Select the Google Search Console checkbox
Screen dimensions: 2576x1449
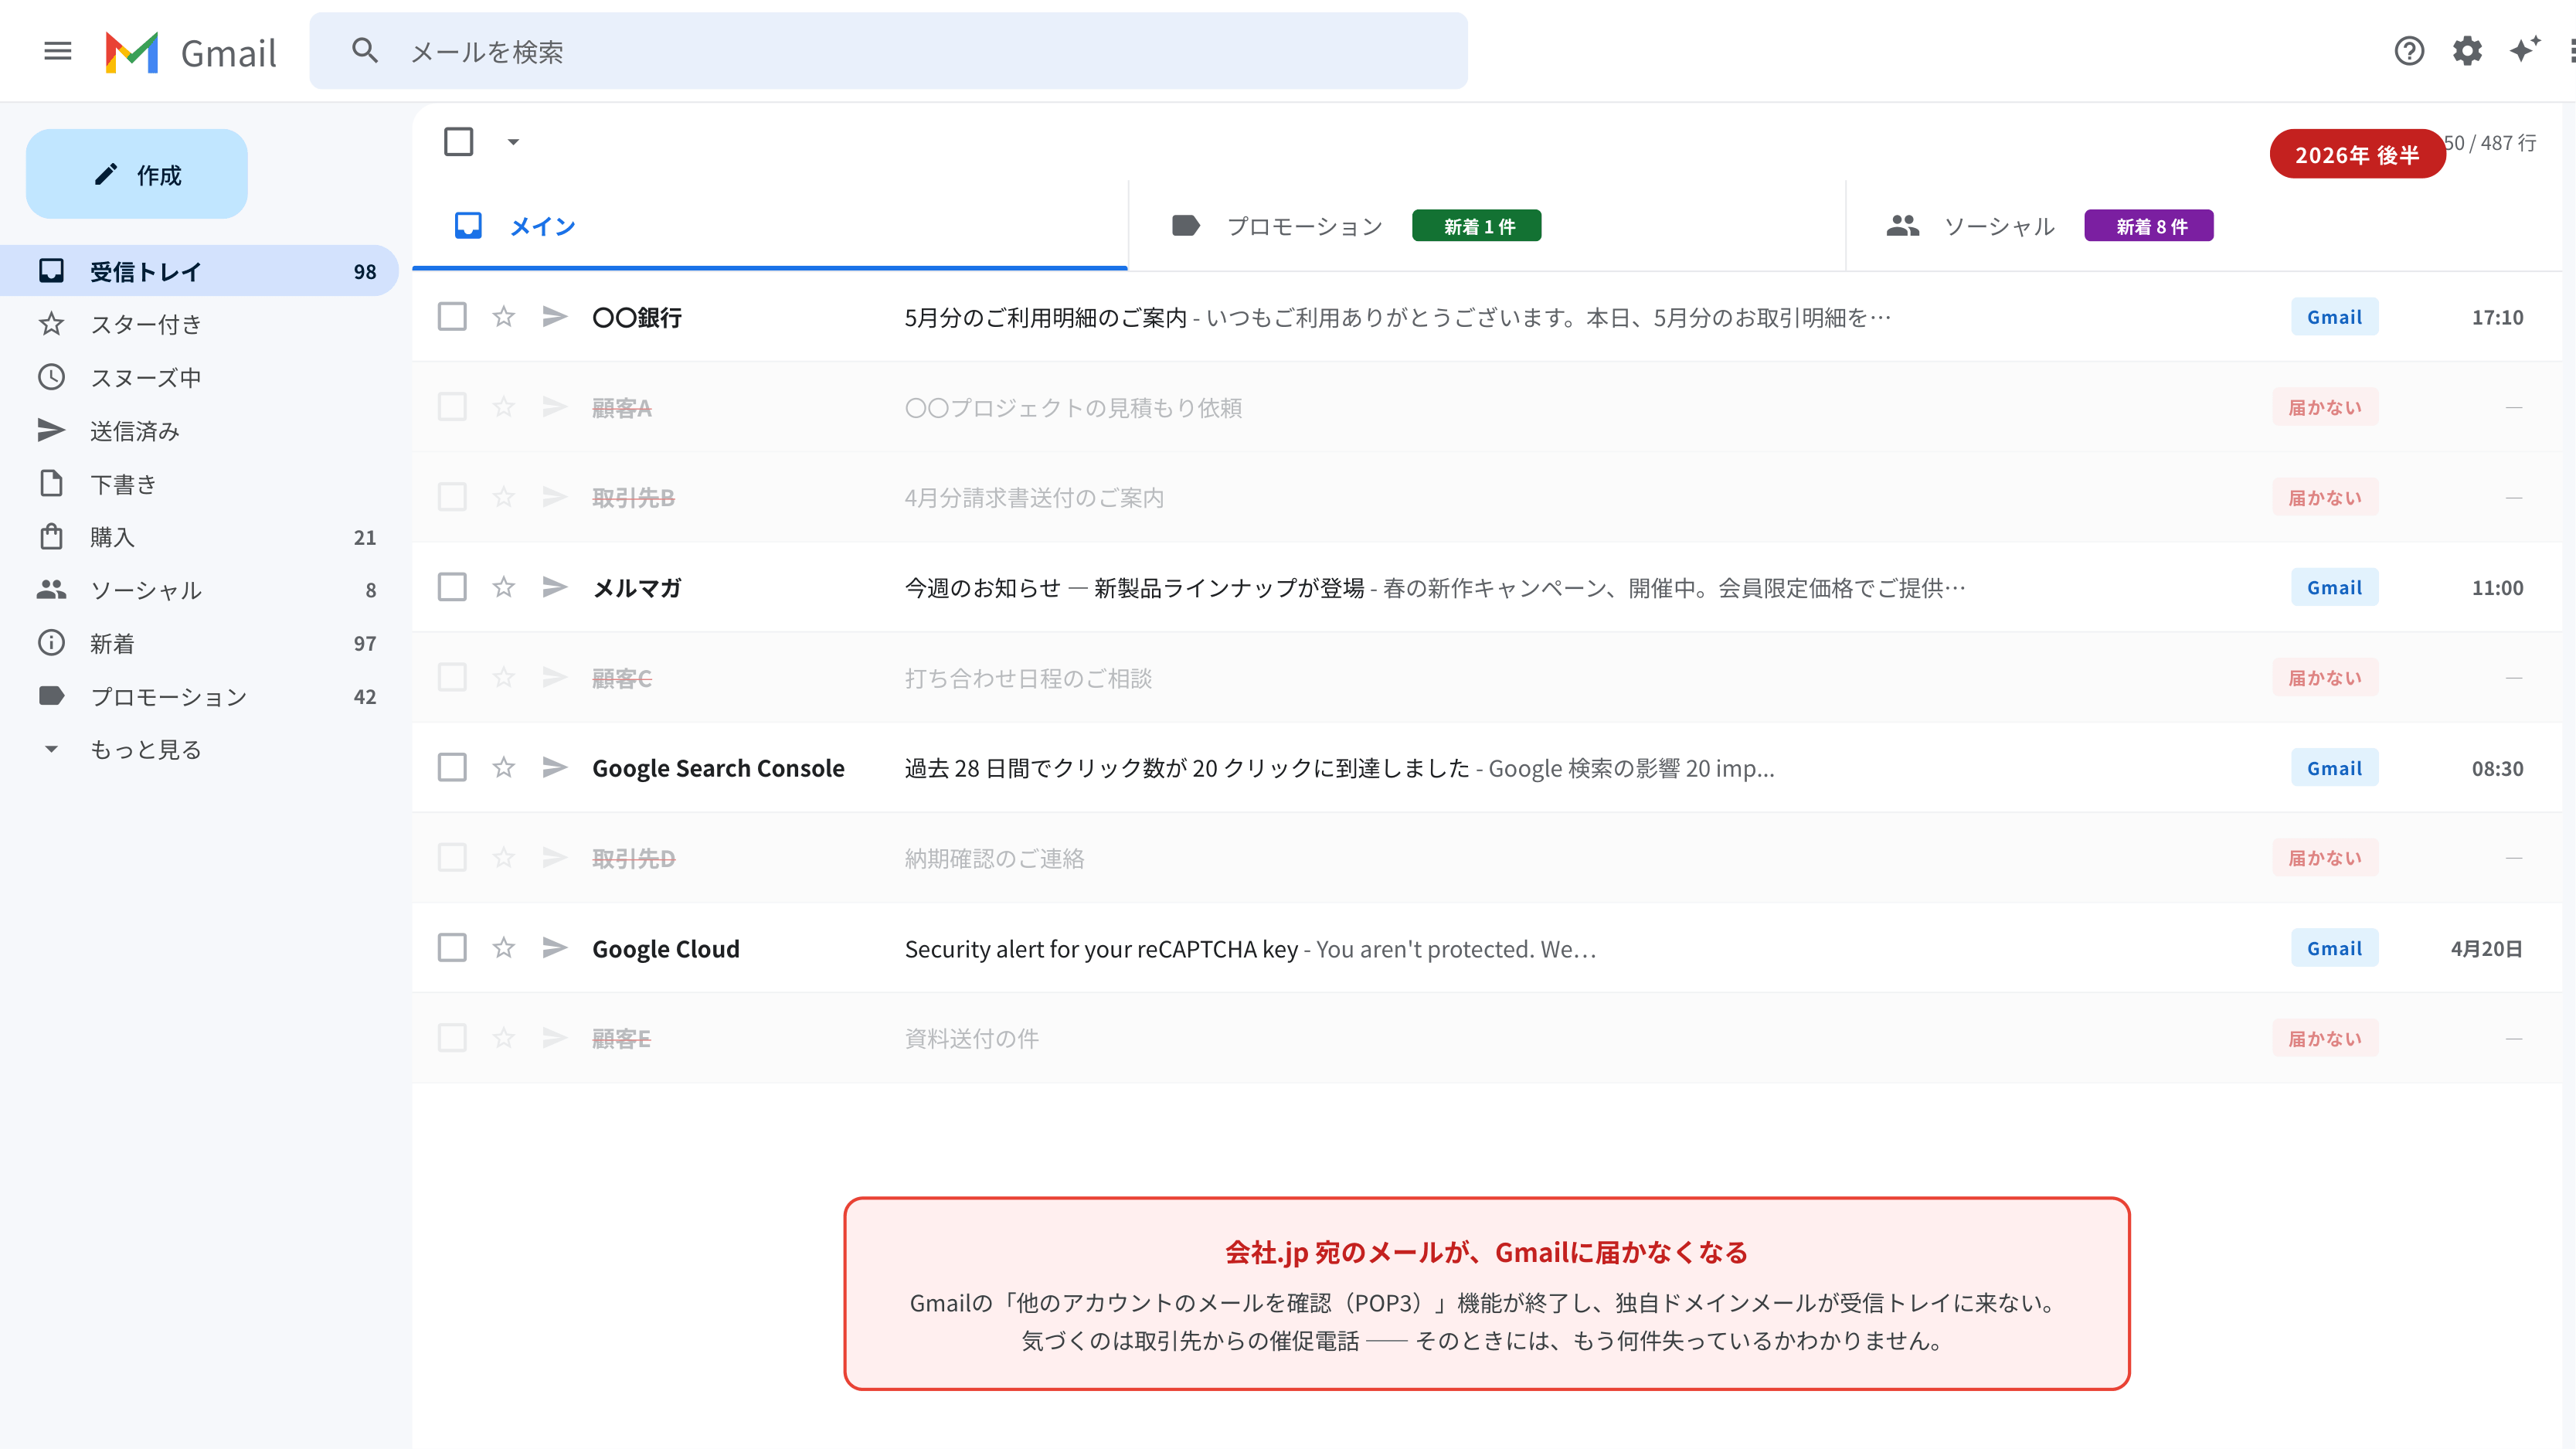452,767
